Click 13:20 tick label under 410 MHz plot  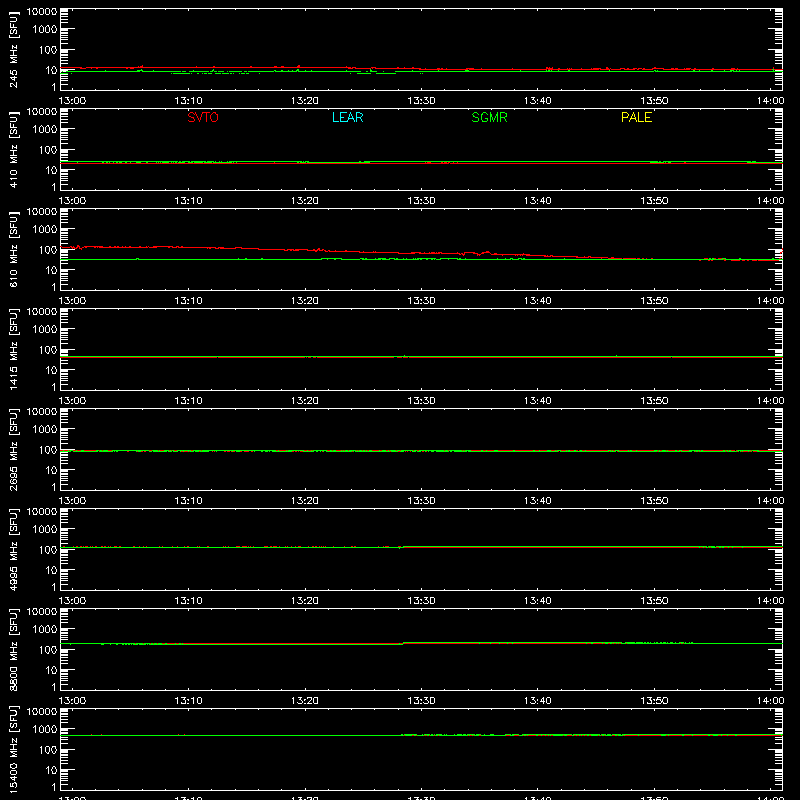coord(305,201)
